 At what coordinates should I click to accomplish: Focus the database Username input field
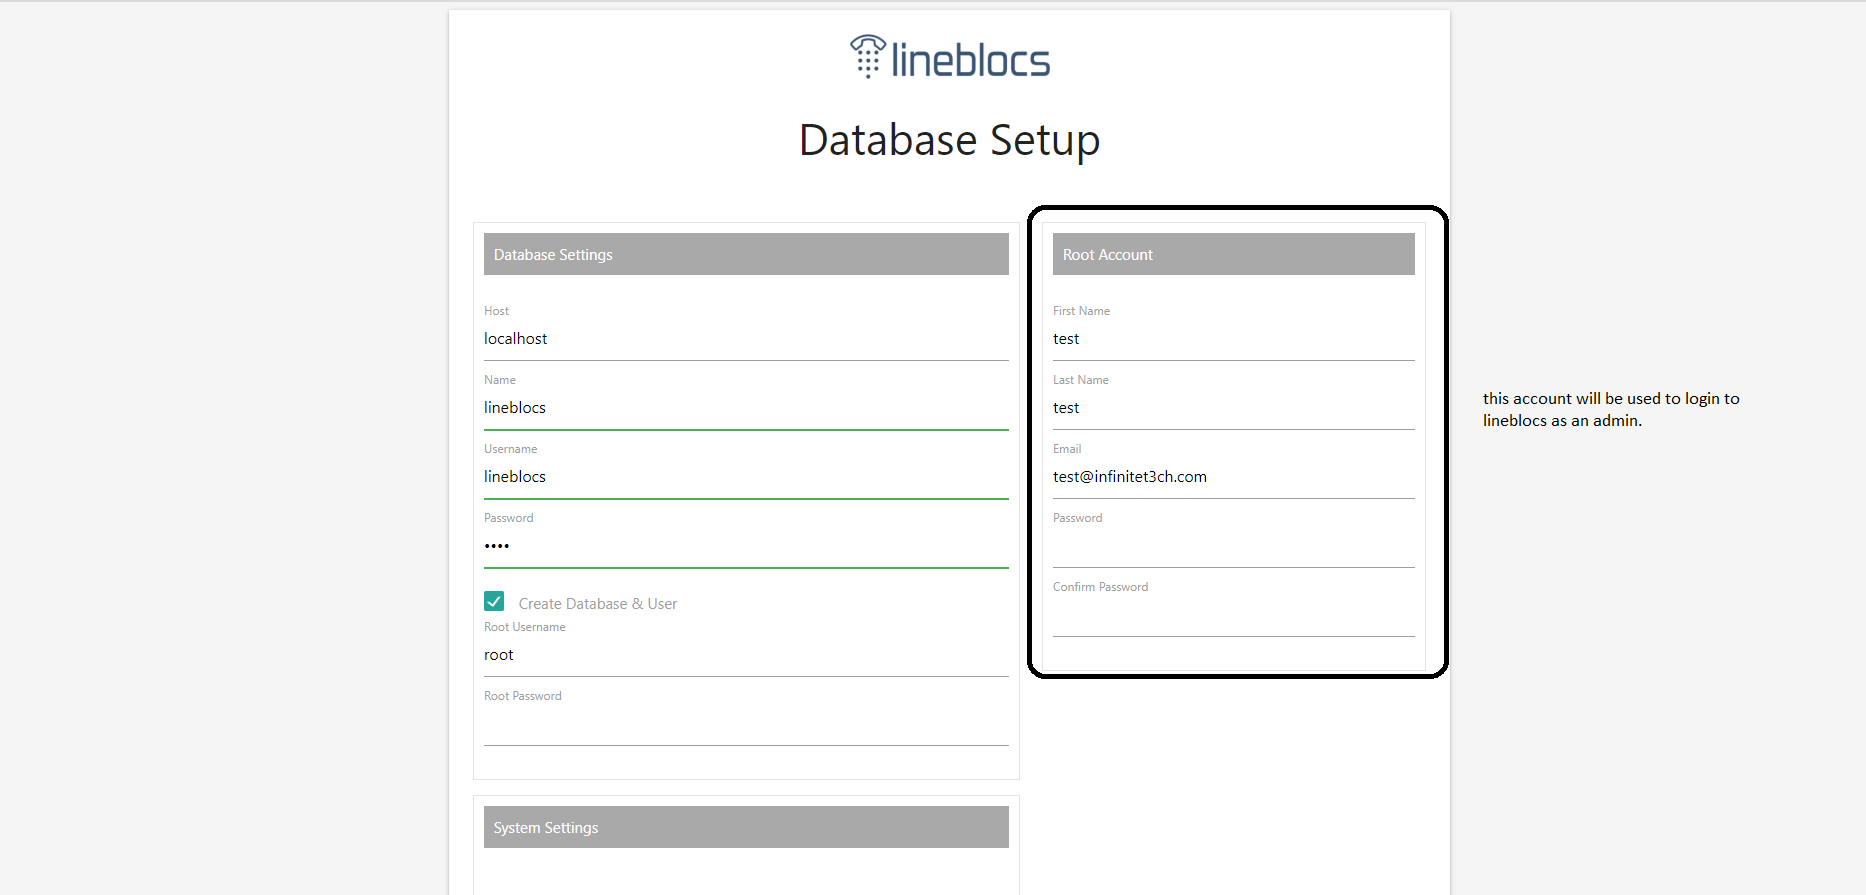(x=746, y=477)
